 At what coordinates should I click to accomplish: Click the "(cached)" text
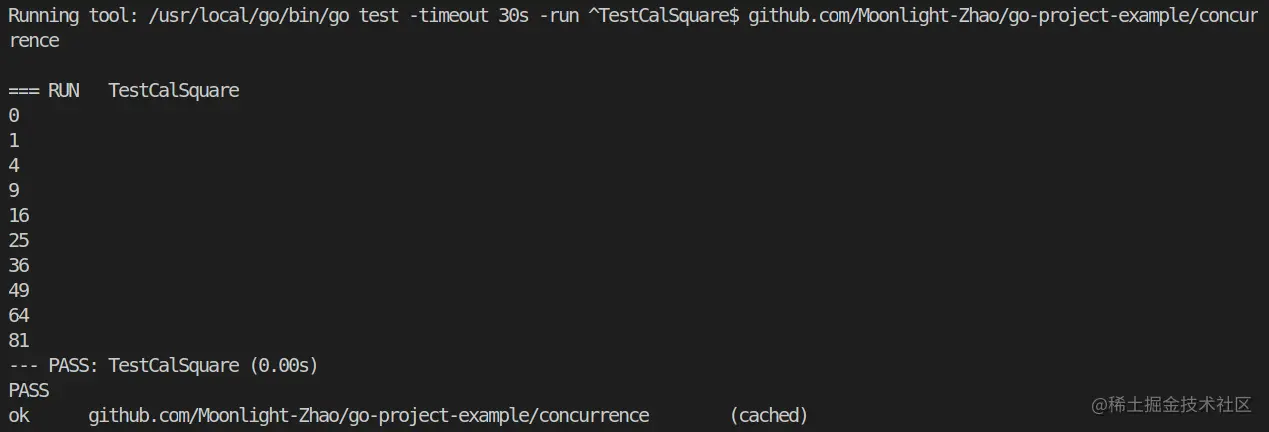coord(768,415)
